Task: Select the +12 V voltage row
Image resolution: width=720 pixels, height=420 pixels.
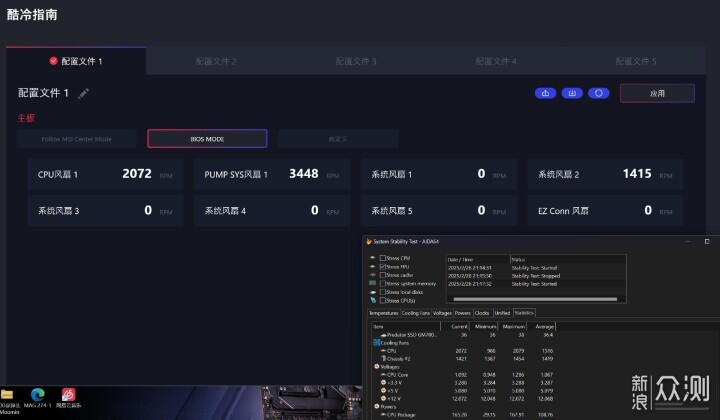Action: pyautogui.click(x=464, y=398)
